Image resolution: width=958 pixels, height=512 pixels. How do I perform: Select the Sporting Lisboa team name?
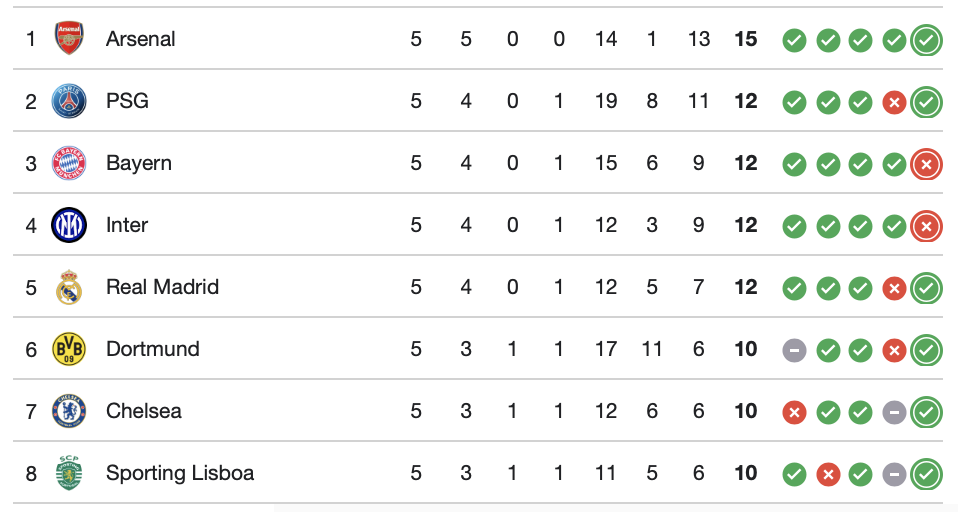click(x=180, y=473)
